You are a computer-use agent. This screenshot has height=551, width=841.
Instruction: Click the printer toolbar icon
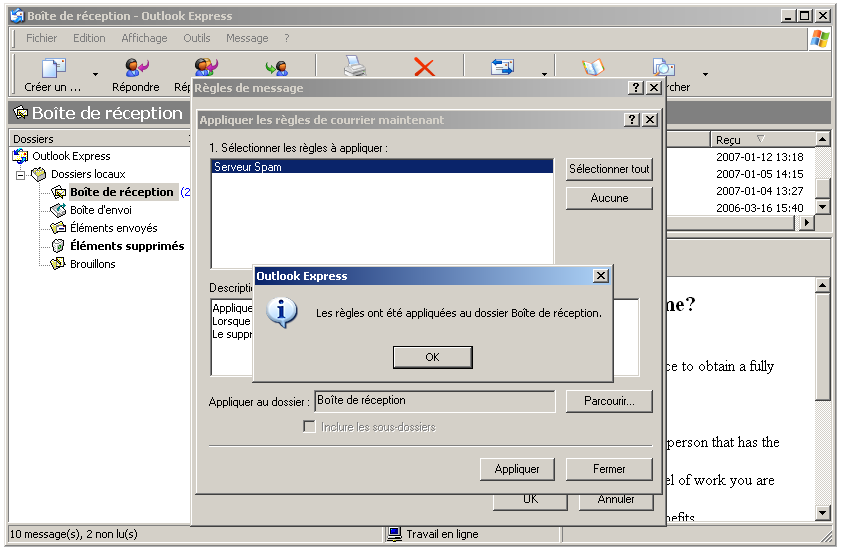[355, 67]
